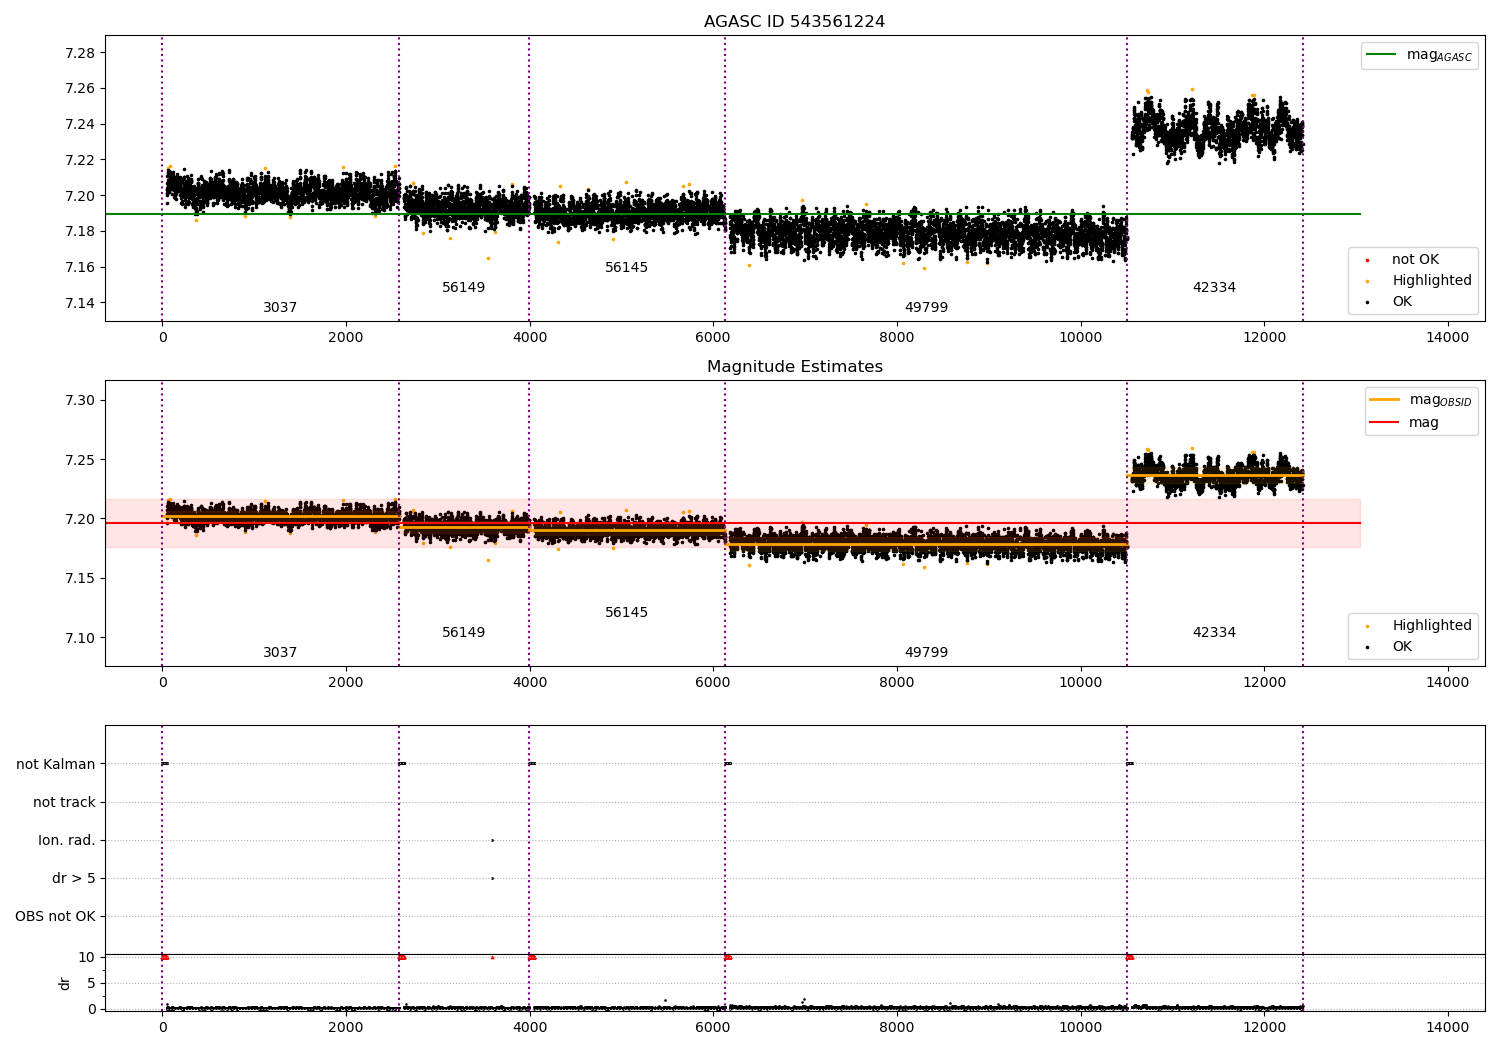This screenshot has height=1050, width=1500.
Task: Click the isolated red dr marker near x 3600
Action: coord(492,958)
